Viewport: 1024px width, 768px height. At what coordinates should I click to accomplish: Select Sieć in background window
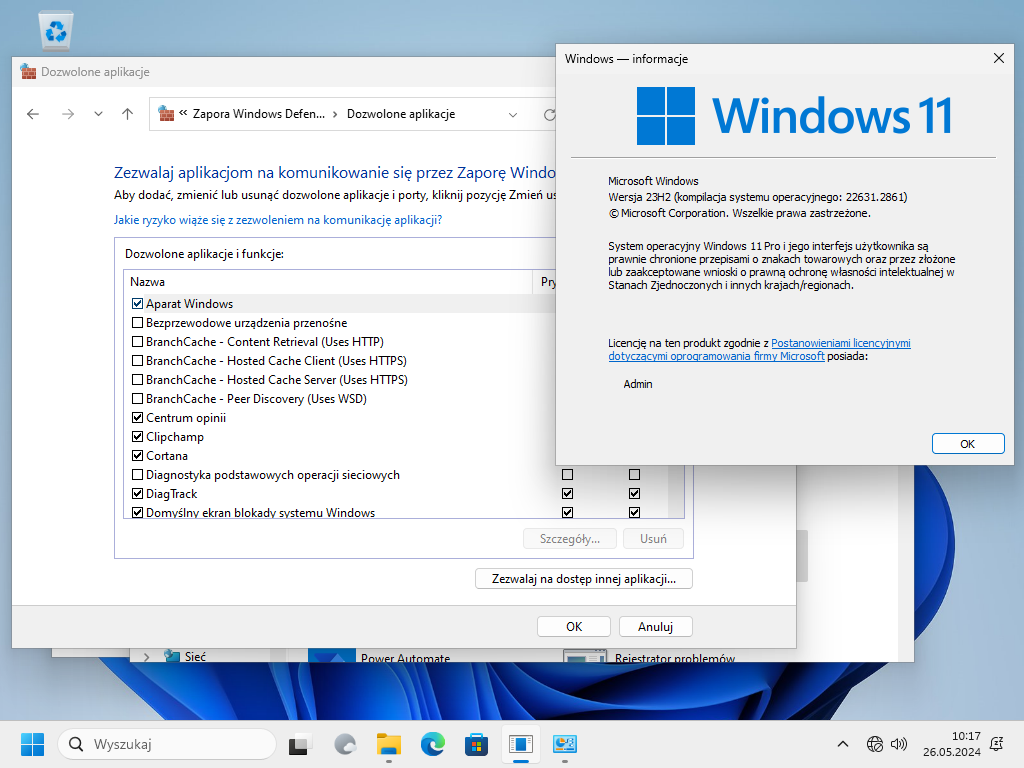coord(195,656)
